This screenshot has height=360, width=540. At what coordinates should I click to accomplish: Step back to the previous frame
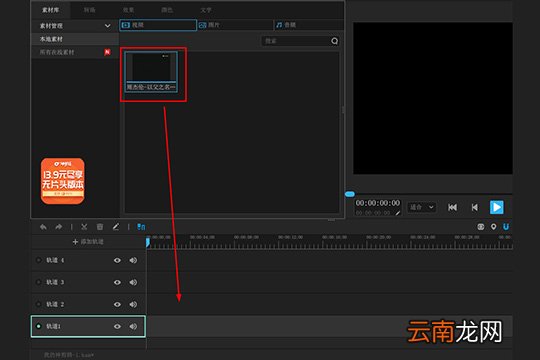(x=475, y=207)
